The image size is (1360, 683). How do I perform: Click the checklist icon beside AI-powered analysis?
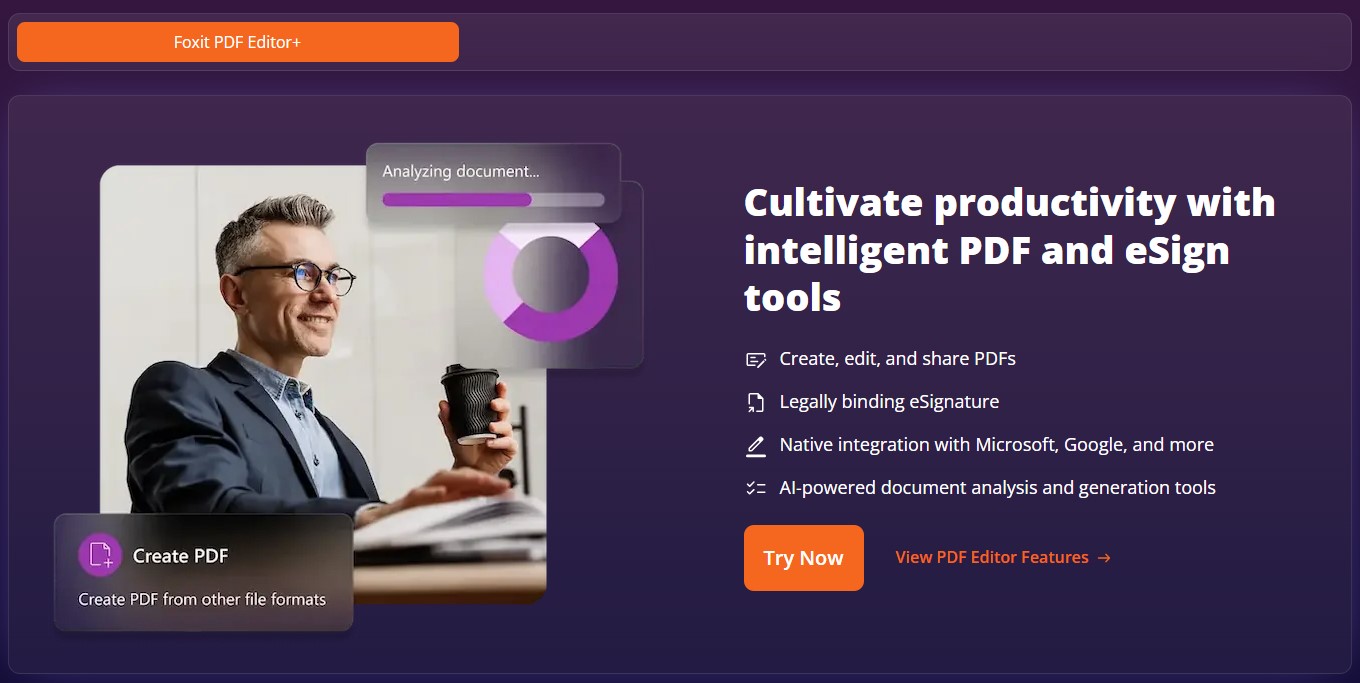[x=756, y=488]
